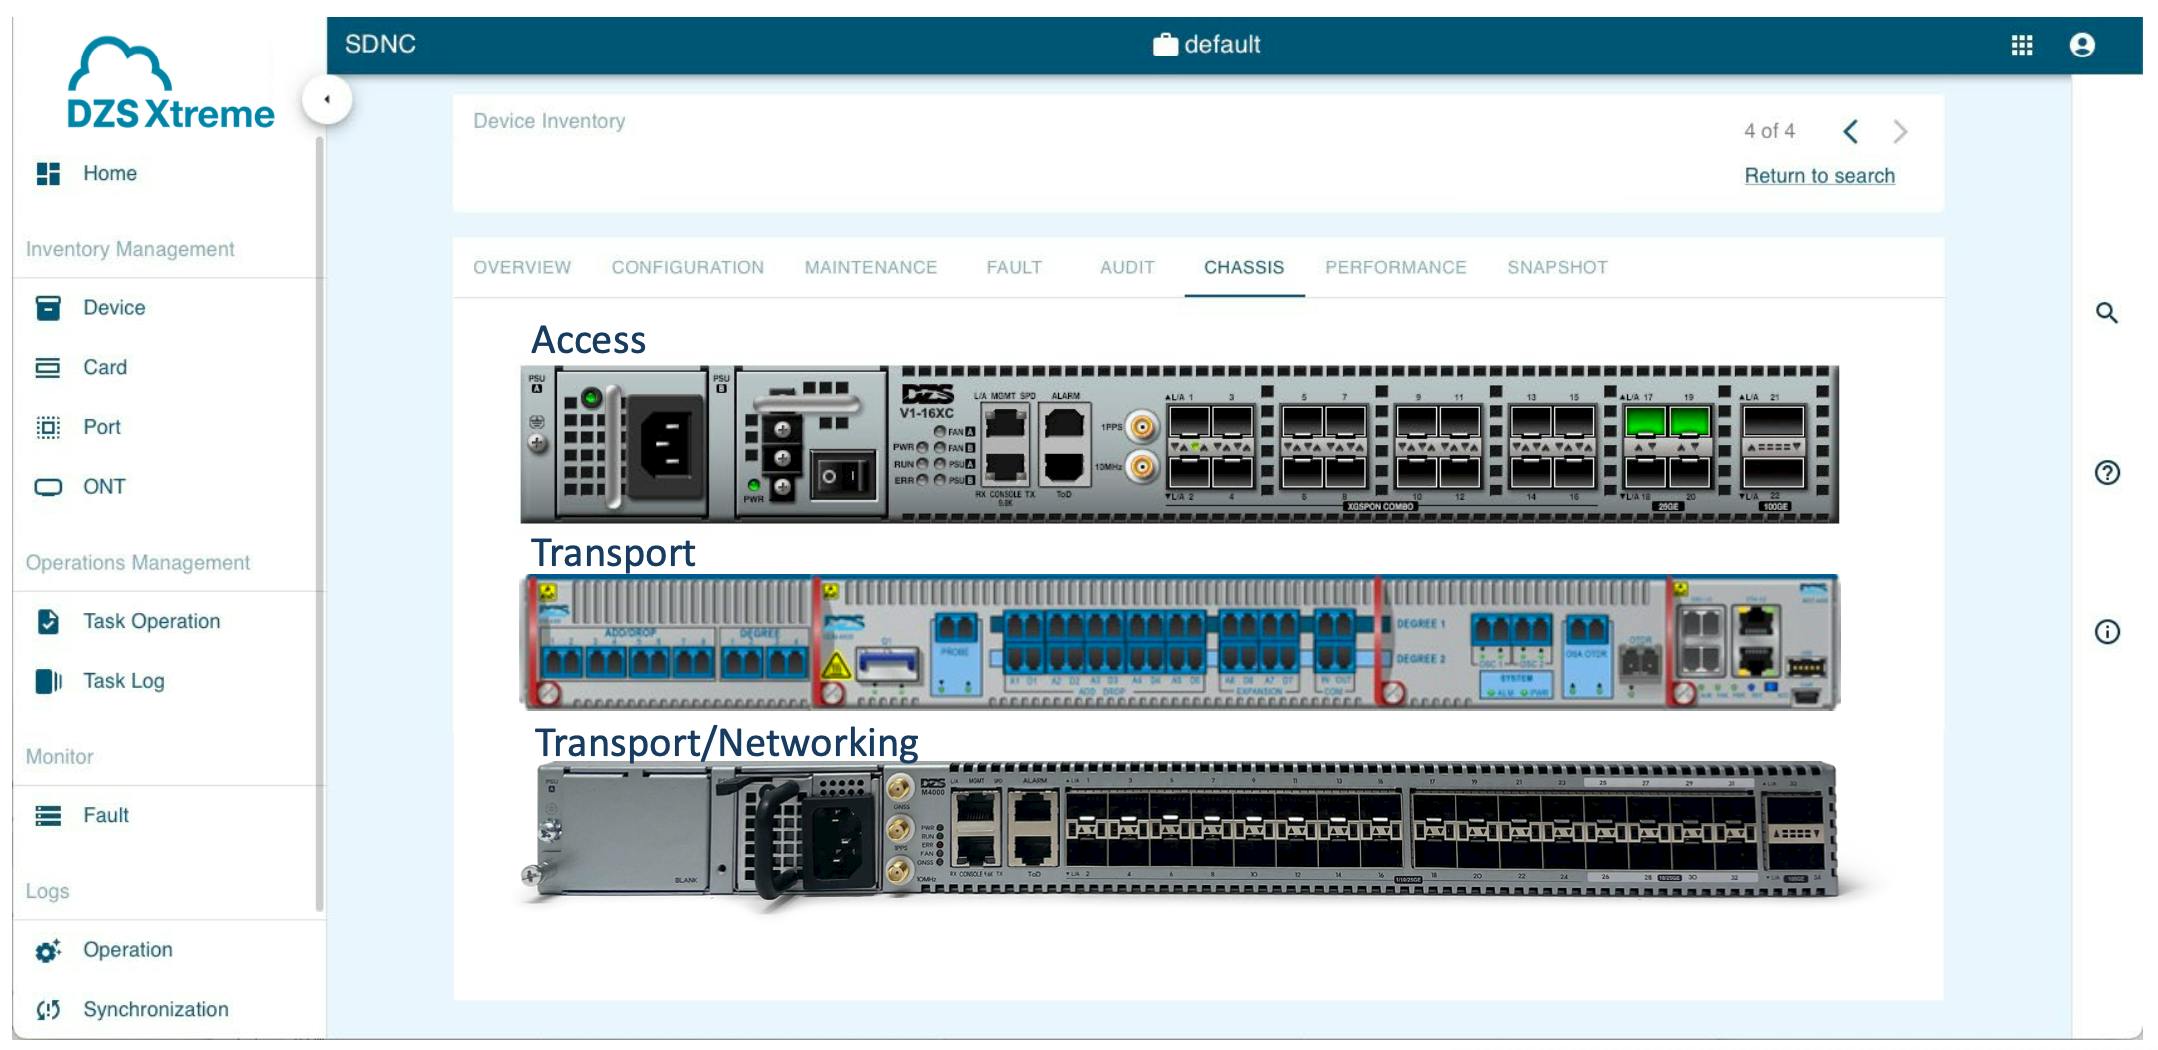Image resolution: width=2158 pixels, height=1050 pixels.
Task: Click the Access chassis device image
Action: pyautogui.click(x=1179, y=444)
